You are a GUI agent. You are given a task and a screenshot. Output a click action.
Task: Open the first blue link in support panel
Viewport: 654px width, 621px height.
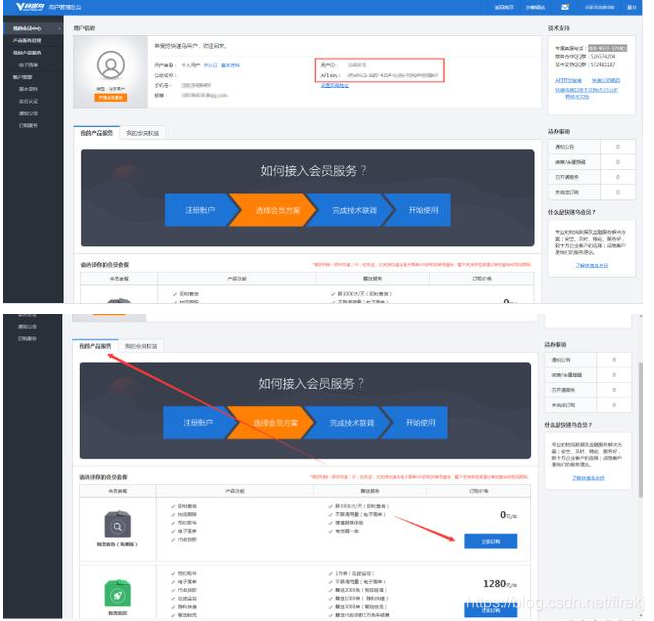click(x=568, y=80)
